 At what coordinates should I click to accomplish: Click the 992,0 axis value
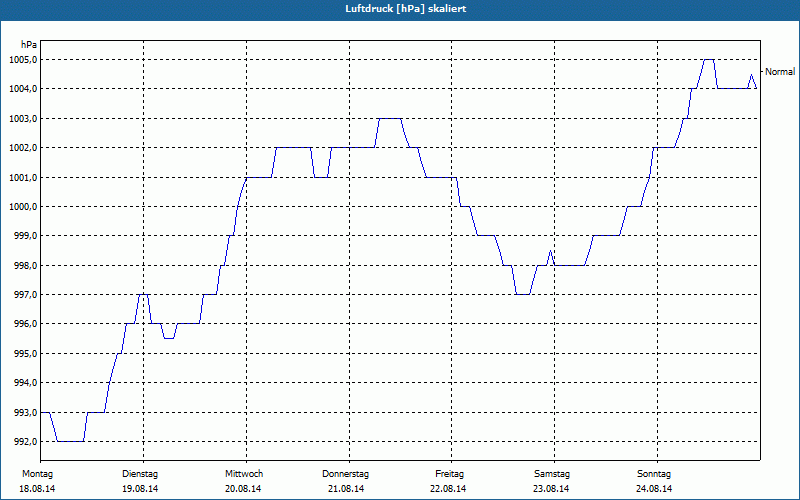click(24, 442)
